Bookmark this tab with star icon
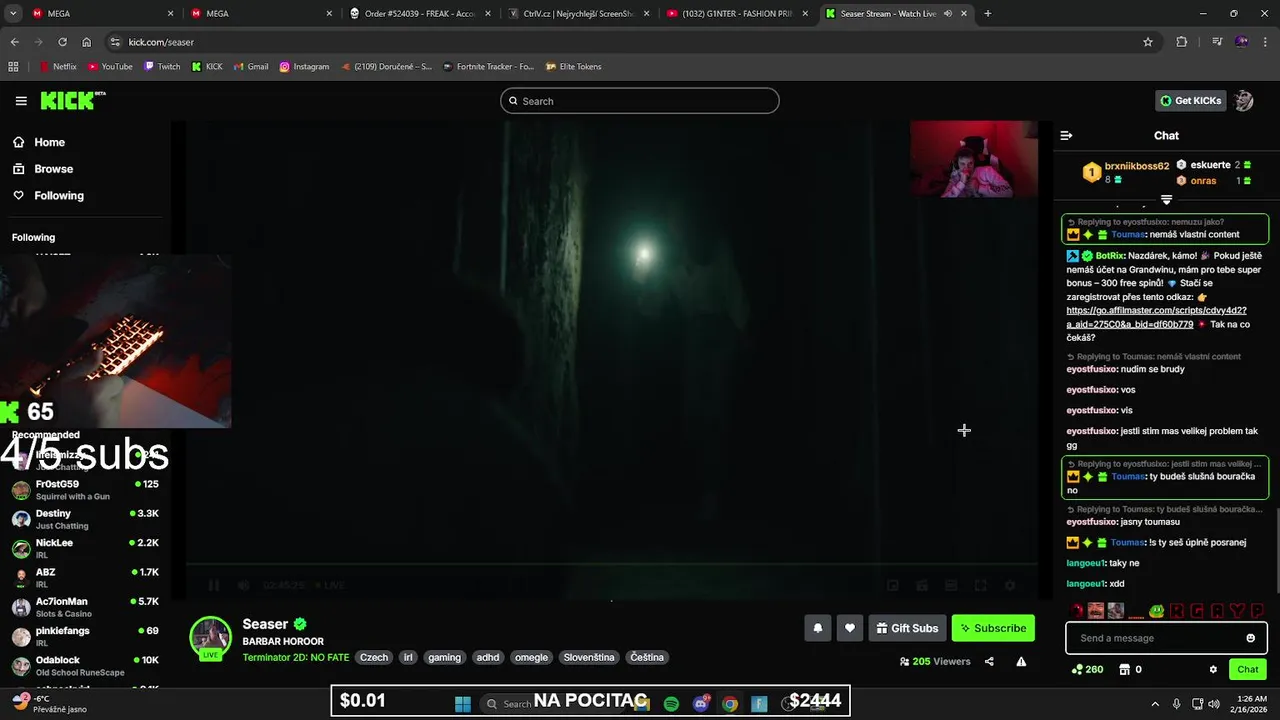The width and height of the screenshot is (1280, 720). pos(1148,42)
